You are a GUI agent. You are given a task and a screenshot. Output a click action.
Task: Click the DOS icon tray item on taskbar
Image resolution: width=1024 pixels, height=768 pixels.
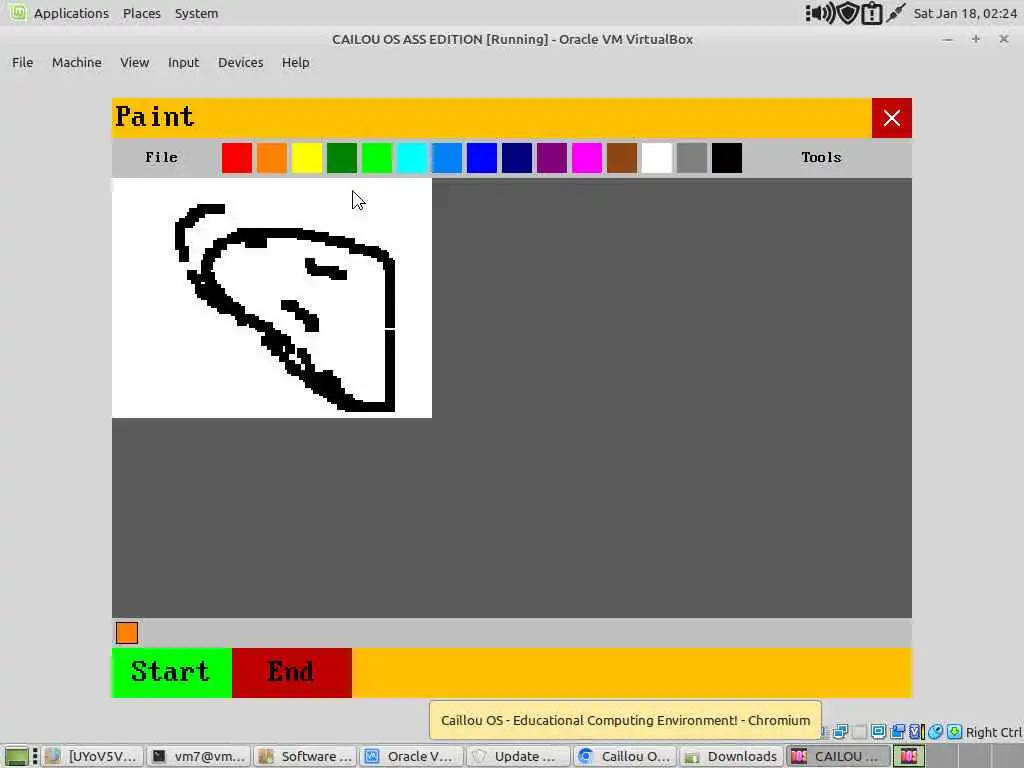click(x=909, y=756)
